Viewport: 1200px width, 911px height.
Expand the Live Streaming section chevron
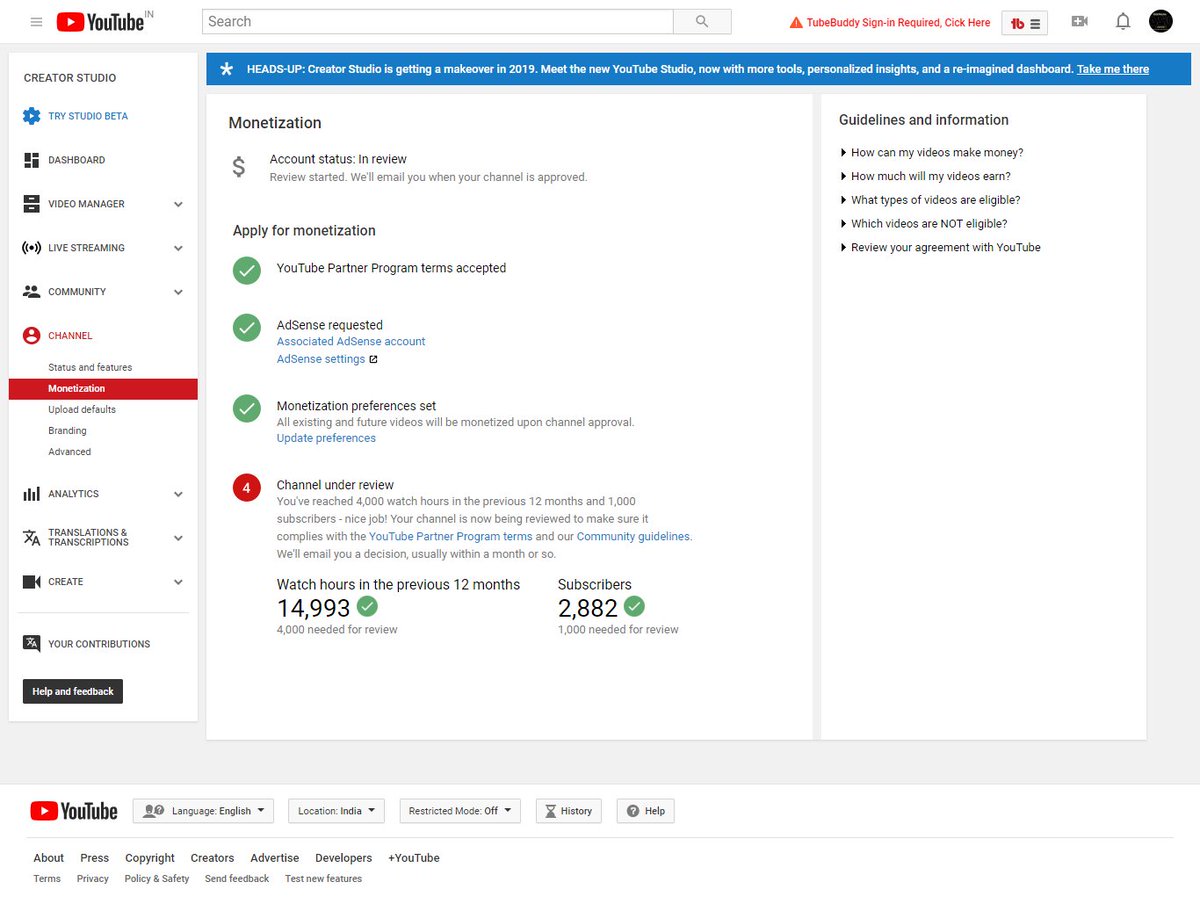178,248
